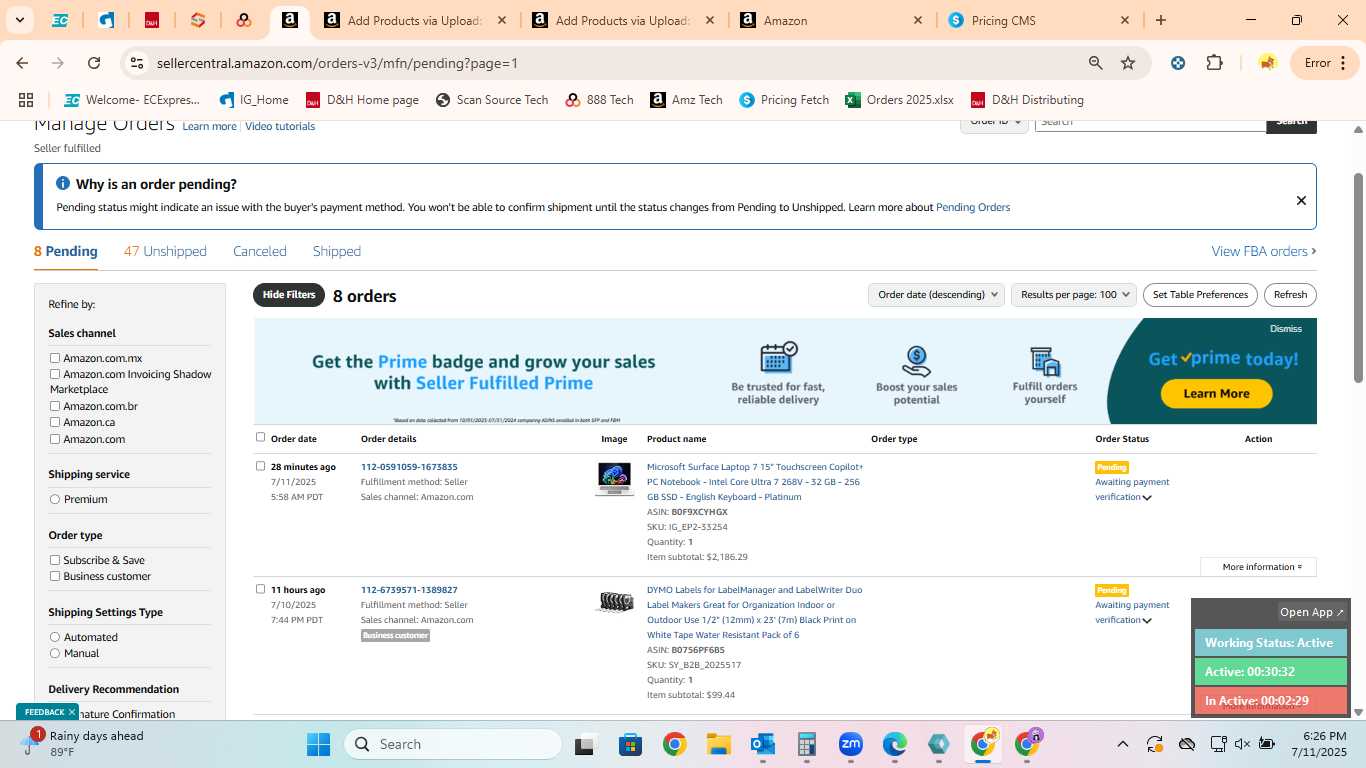Check the Amazon.ca sales channel filter
This screenshot has width=1366, height=768.
[x=55, y=422]
